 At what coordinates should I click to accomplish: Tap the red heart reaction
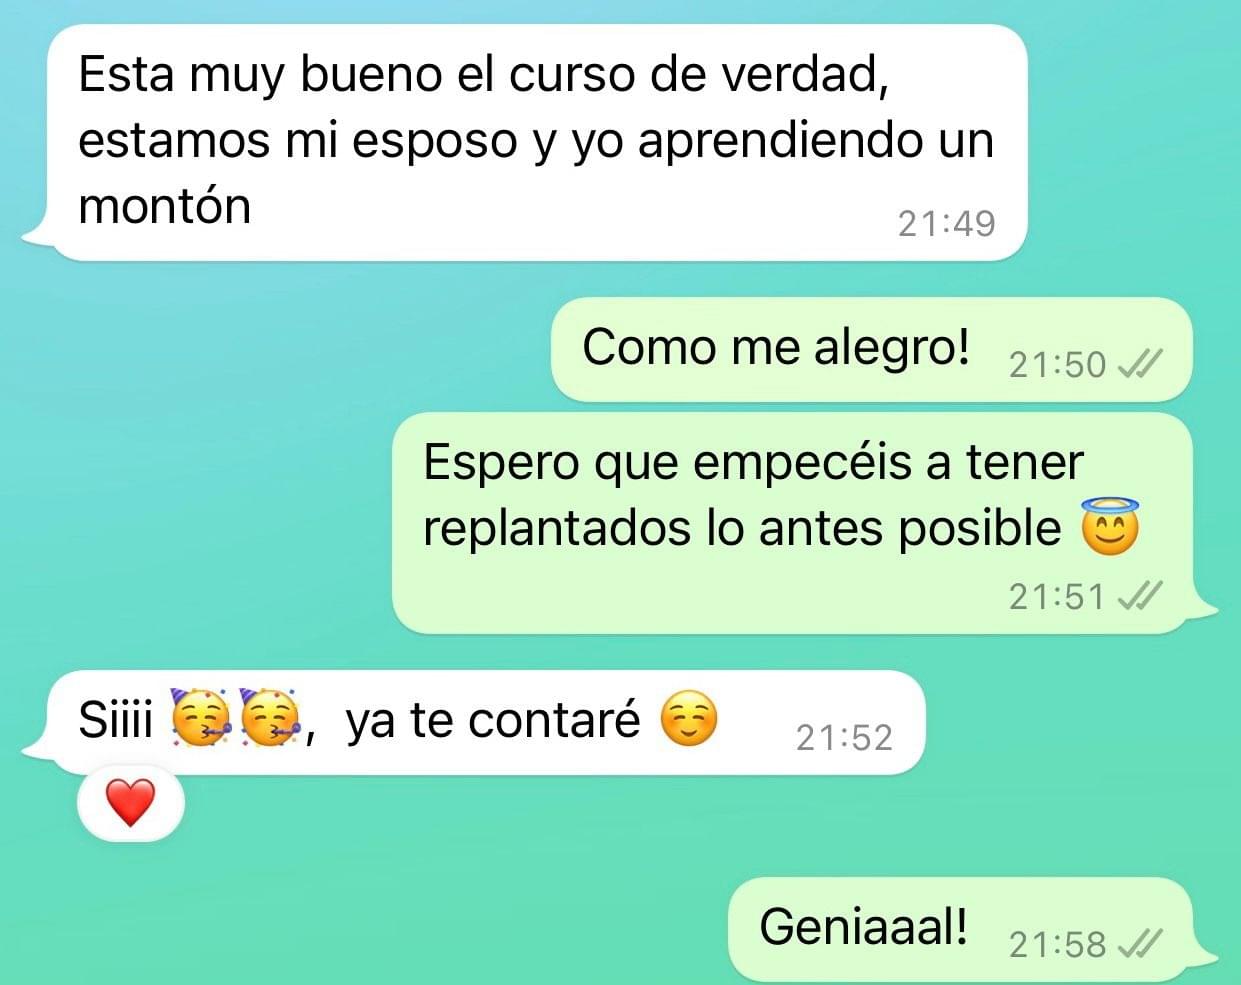tap(131, 803)
